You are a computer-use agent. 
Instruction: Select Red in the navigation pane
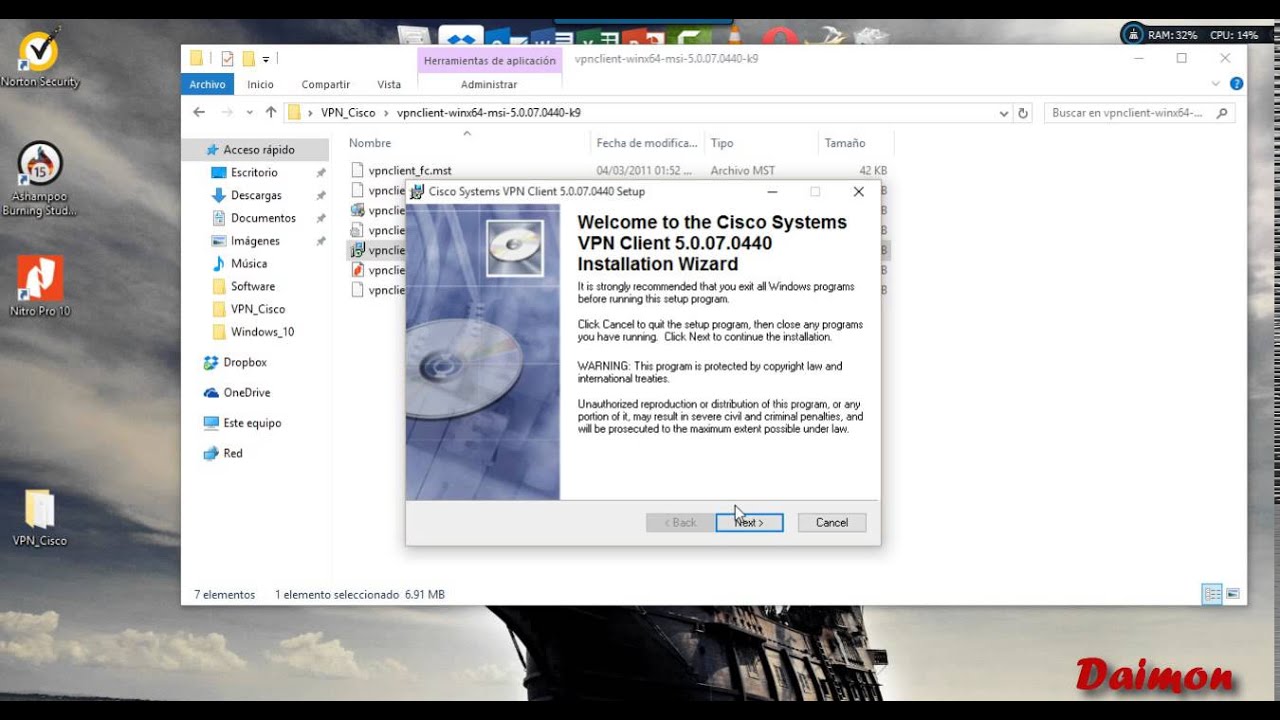[x=233, y=454]
